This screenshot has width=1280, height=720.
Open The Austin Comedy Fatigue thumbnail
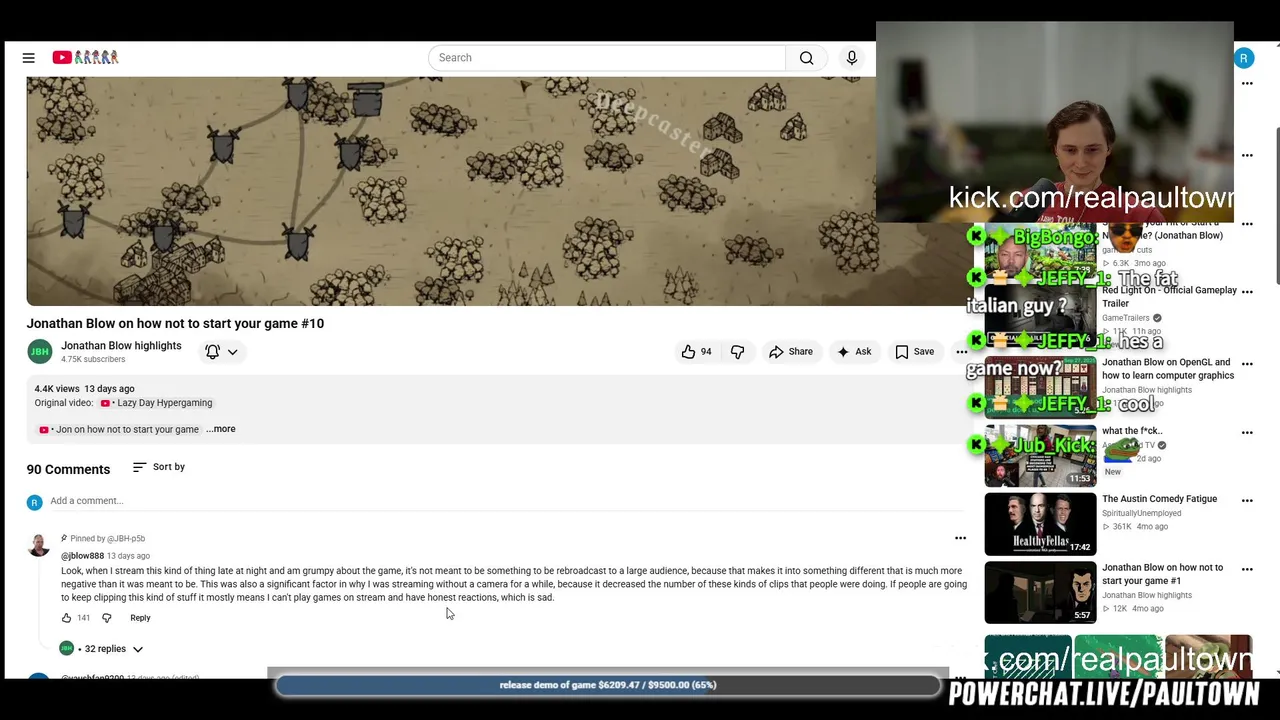click(1040, 524)
